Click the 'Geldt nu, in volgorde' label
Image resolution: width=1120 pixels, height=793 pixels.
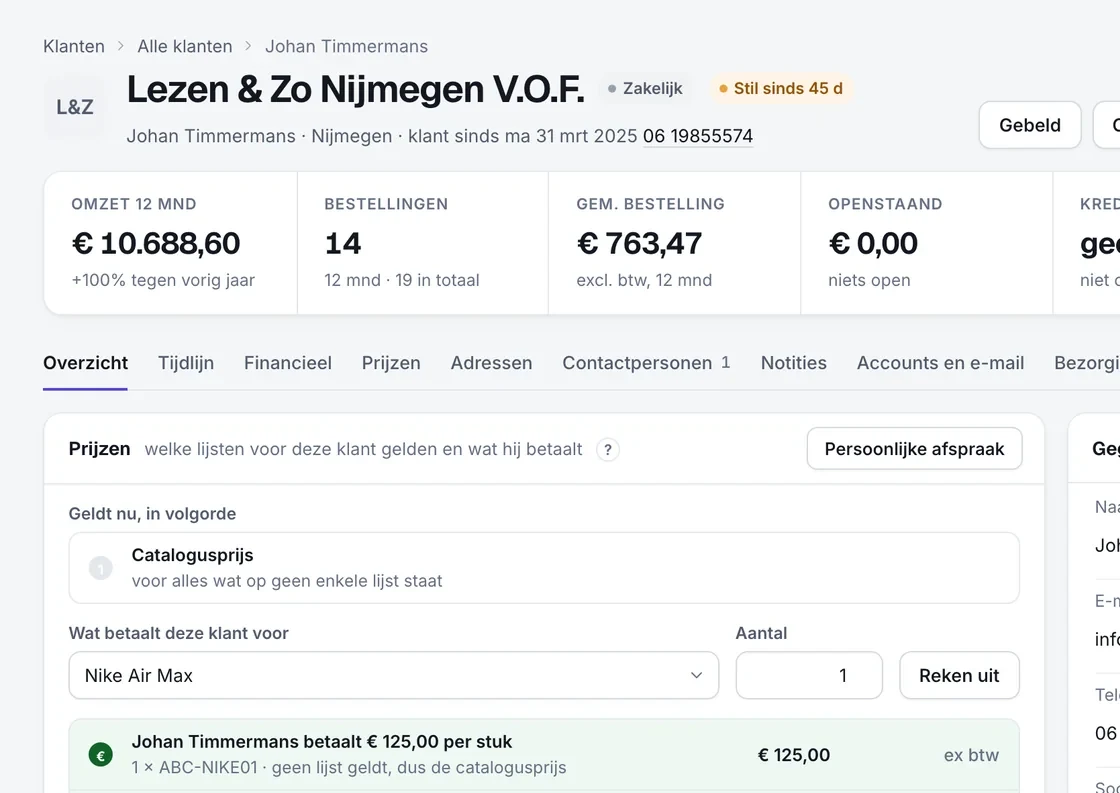pos(152,514)
